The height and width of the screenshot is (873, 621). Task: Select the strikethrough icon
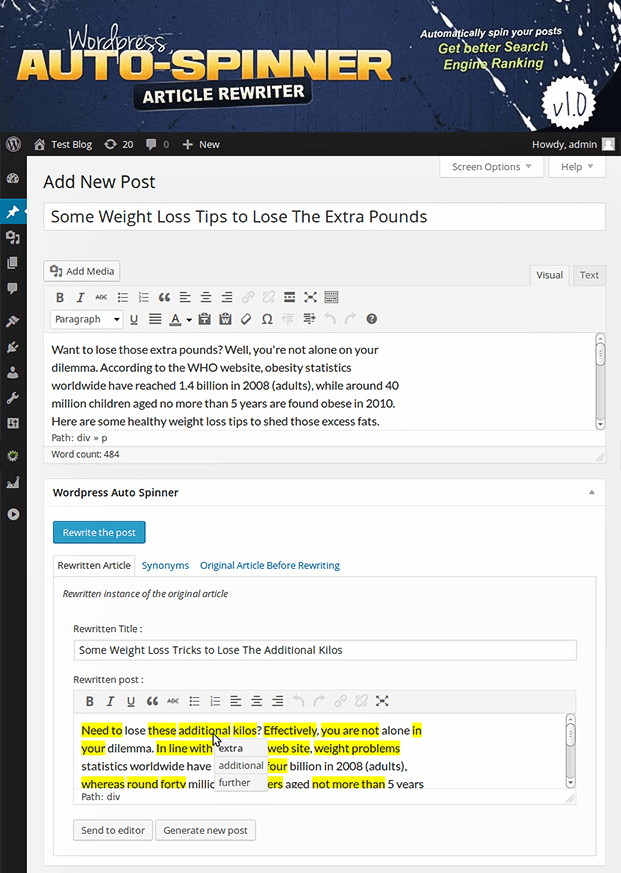pos(99,297)
